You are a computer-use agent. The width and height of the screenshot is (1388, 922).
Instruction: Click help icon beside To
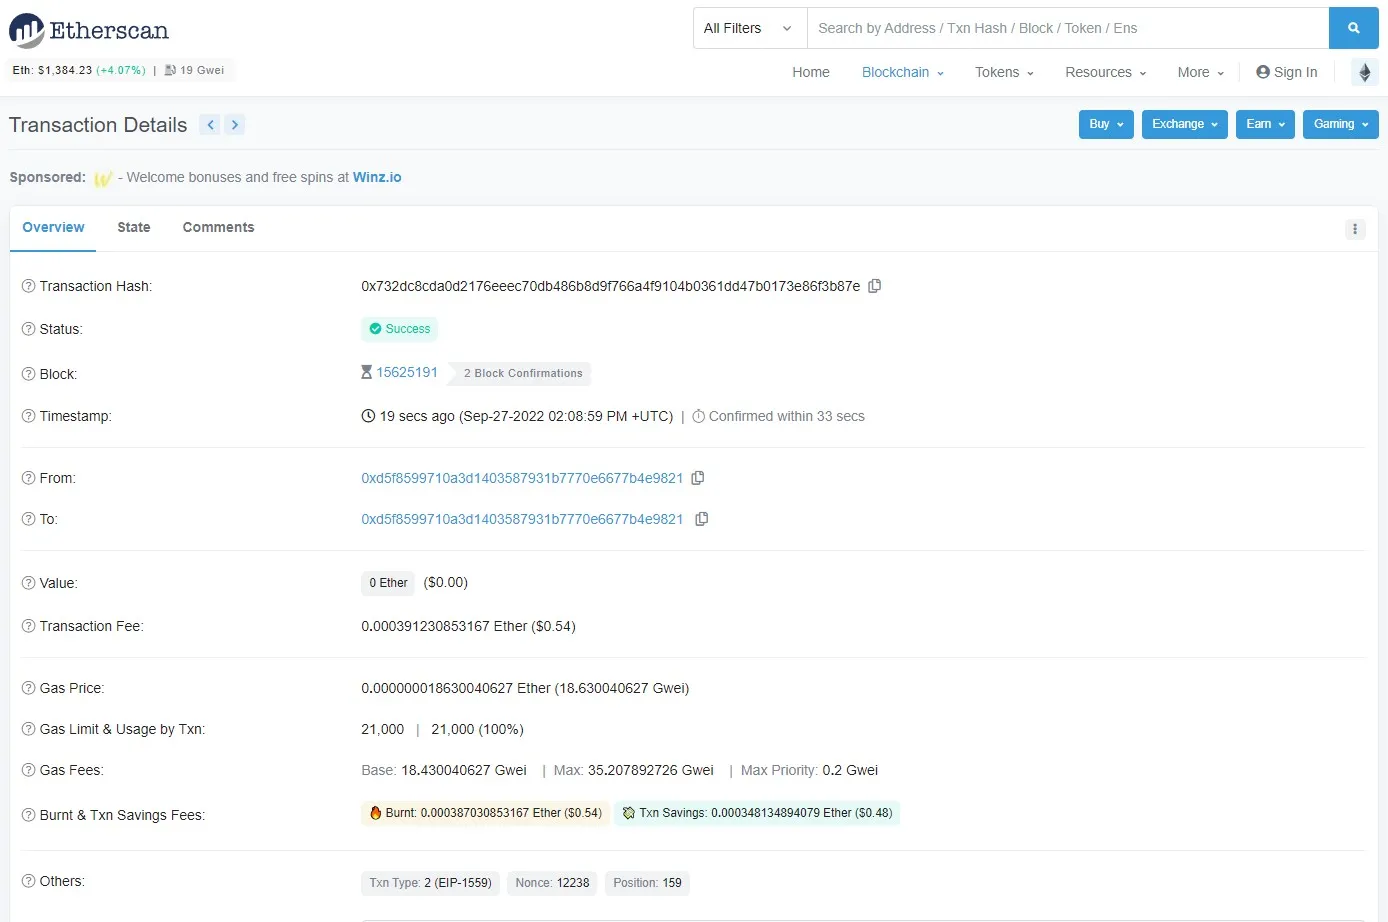click(28, 519)
